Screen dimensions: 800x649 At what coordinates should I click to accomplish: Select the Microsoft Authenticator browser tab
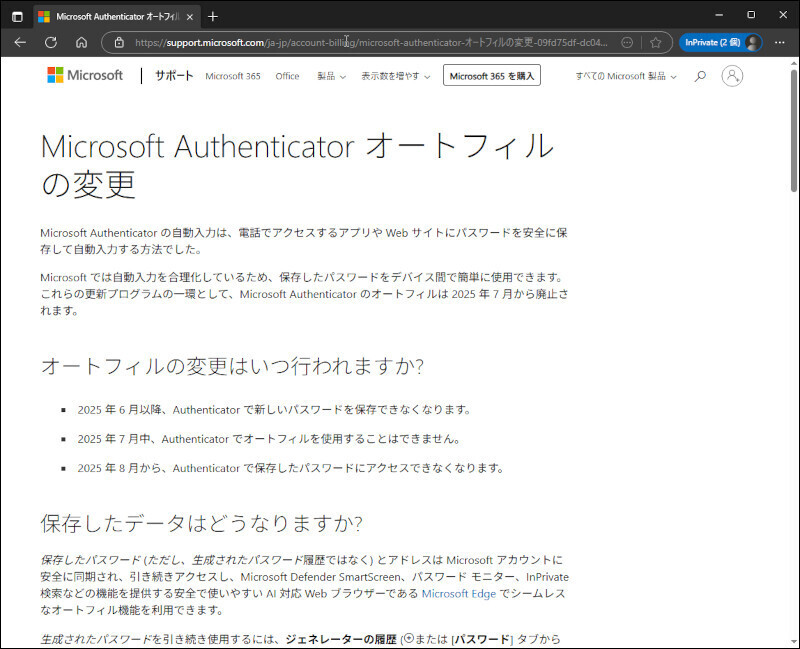(x=117, y=17)
